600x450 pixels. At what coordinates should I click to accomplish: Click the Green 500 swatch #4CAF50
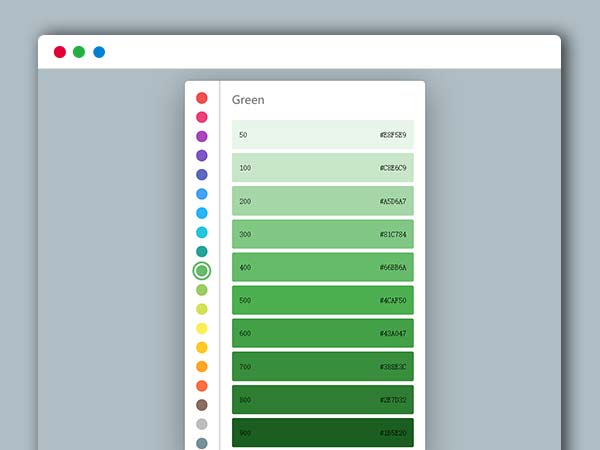click(322, 300)
